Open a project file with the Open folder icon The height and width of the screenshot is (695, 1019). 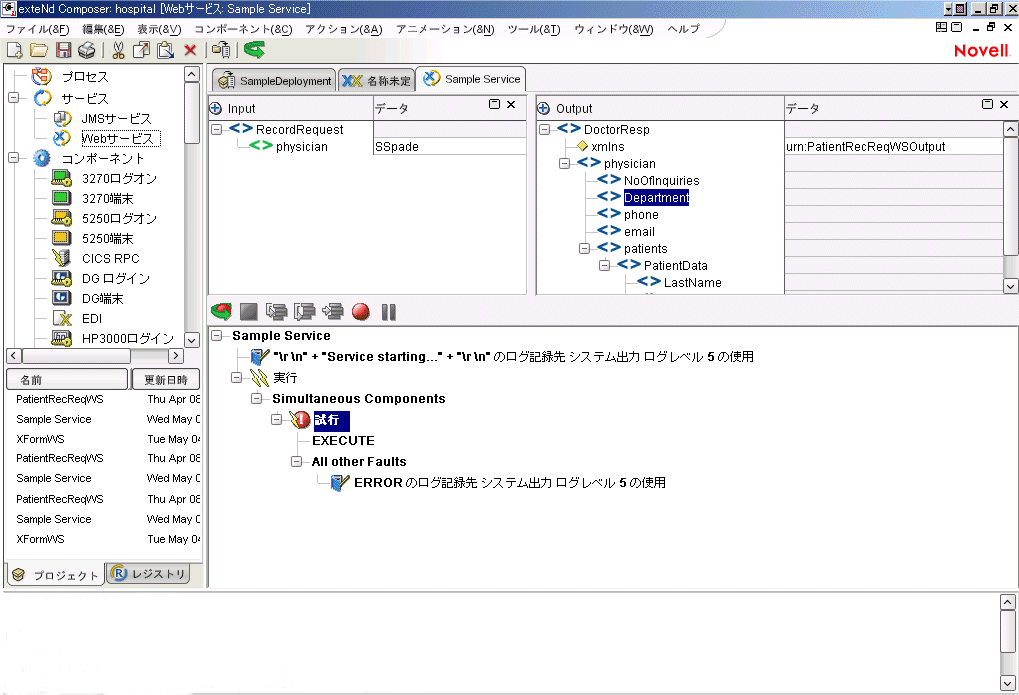37,50
